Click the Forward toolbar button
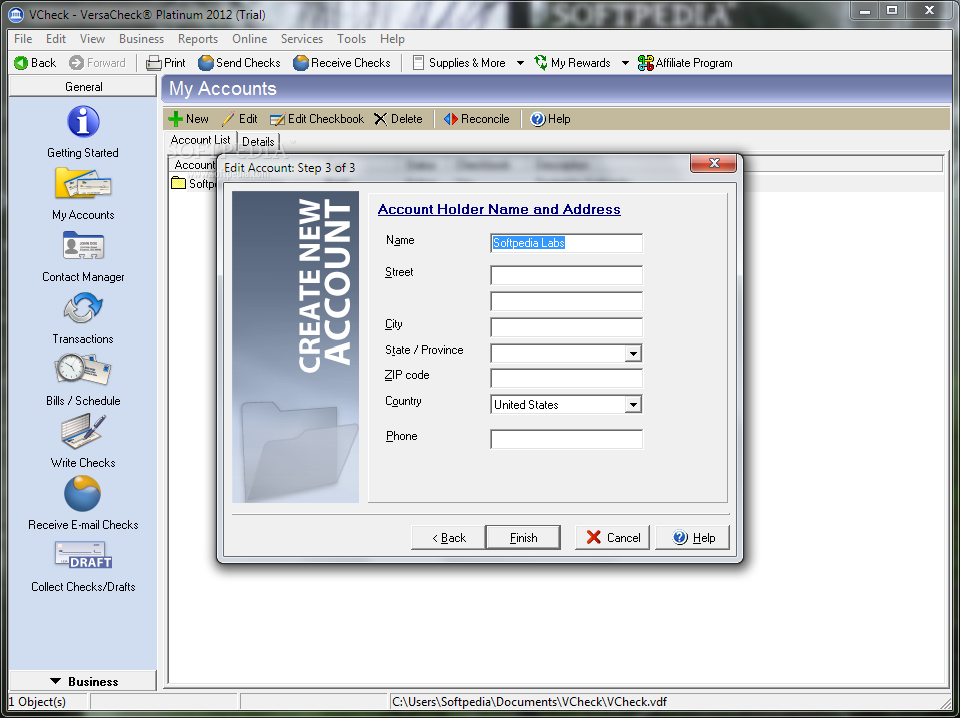The image size is (960, 718). 97,62
